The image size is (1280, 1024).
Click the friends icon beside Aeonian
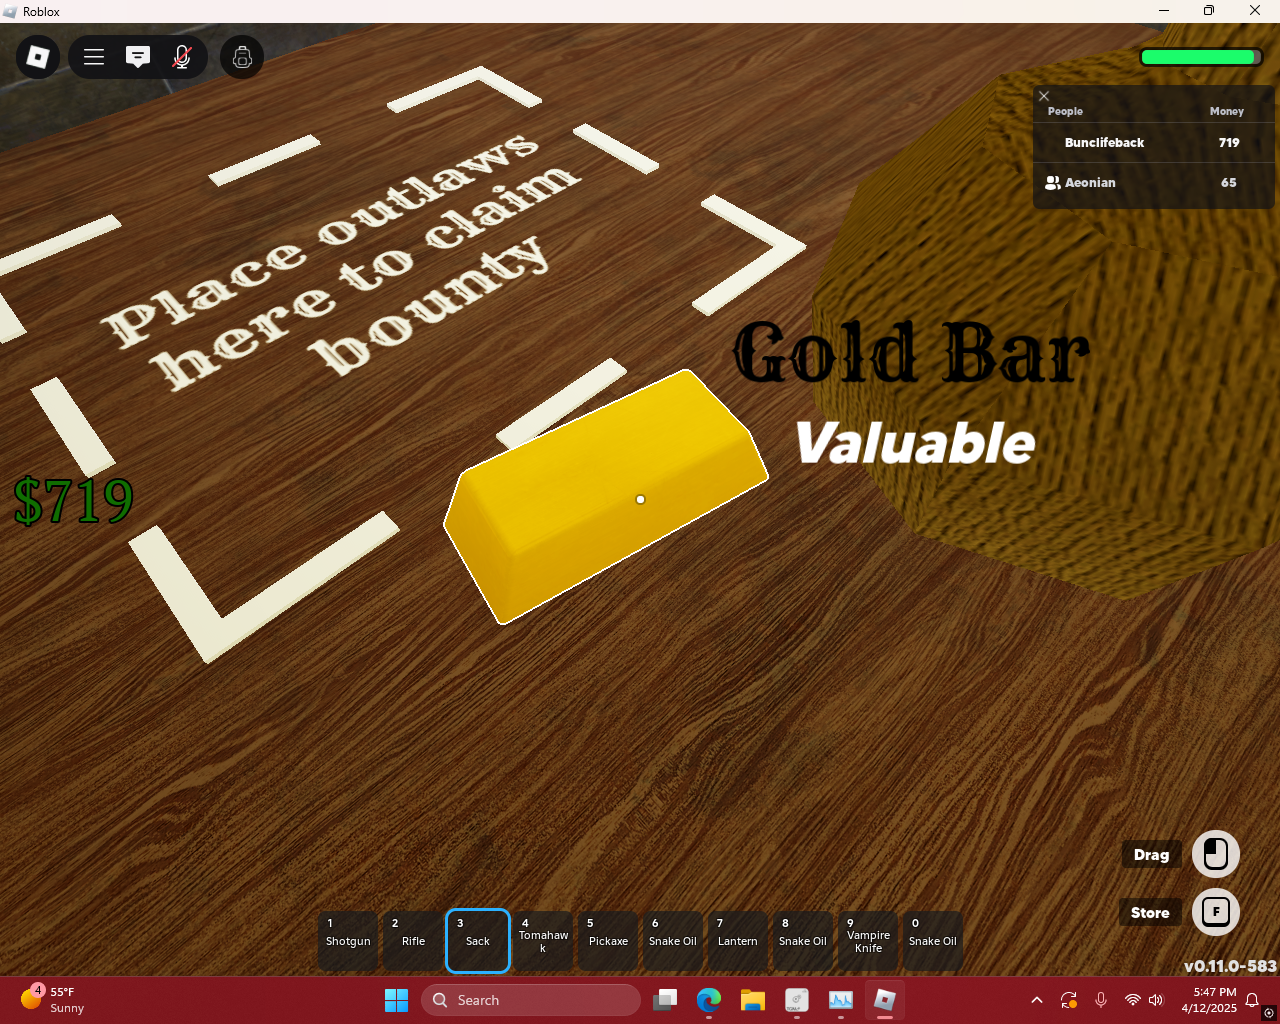[1052, 183]
